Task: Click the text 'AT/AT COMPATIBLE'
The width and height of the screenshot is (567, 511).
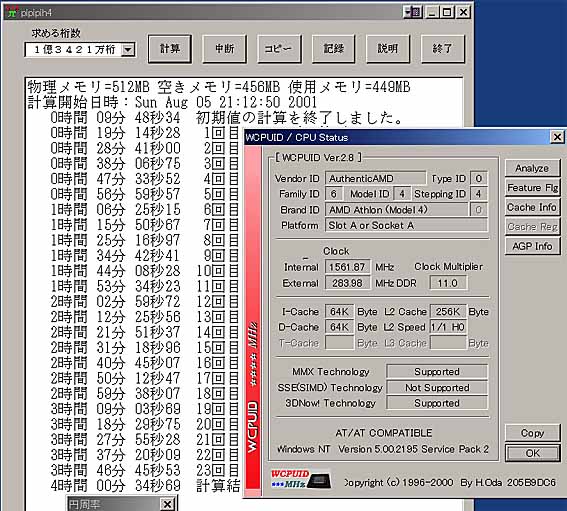Action: 384,433
